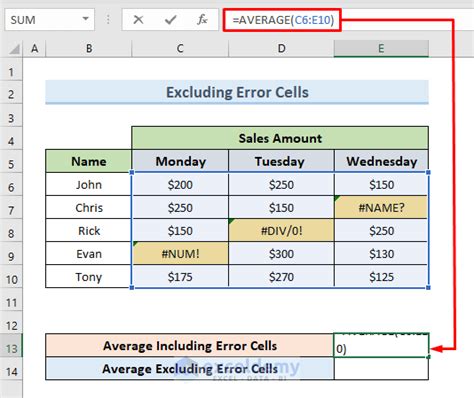
Task: Open Insert Function fx dialog
Action: pos(202,20)
